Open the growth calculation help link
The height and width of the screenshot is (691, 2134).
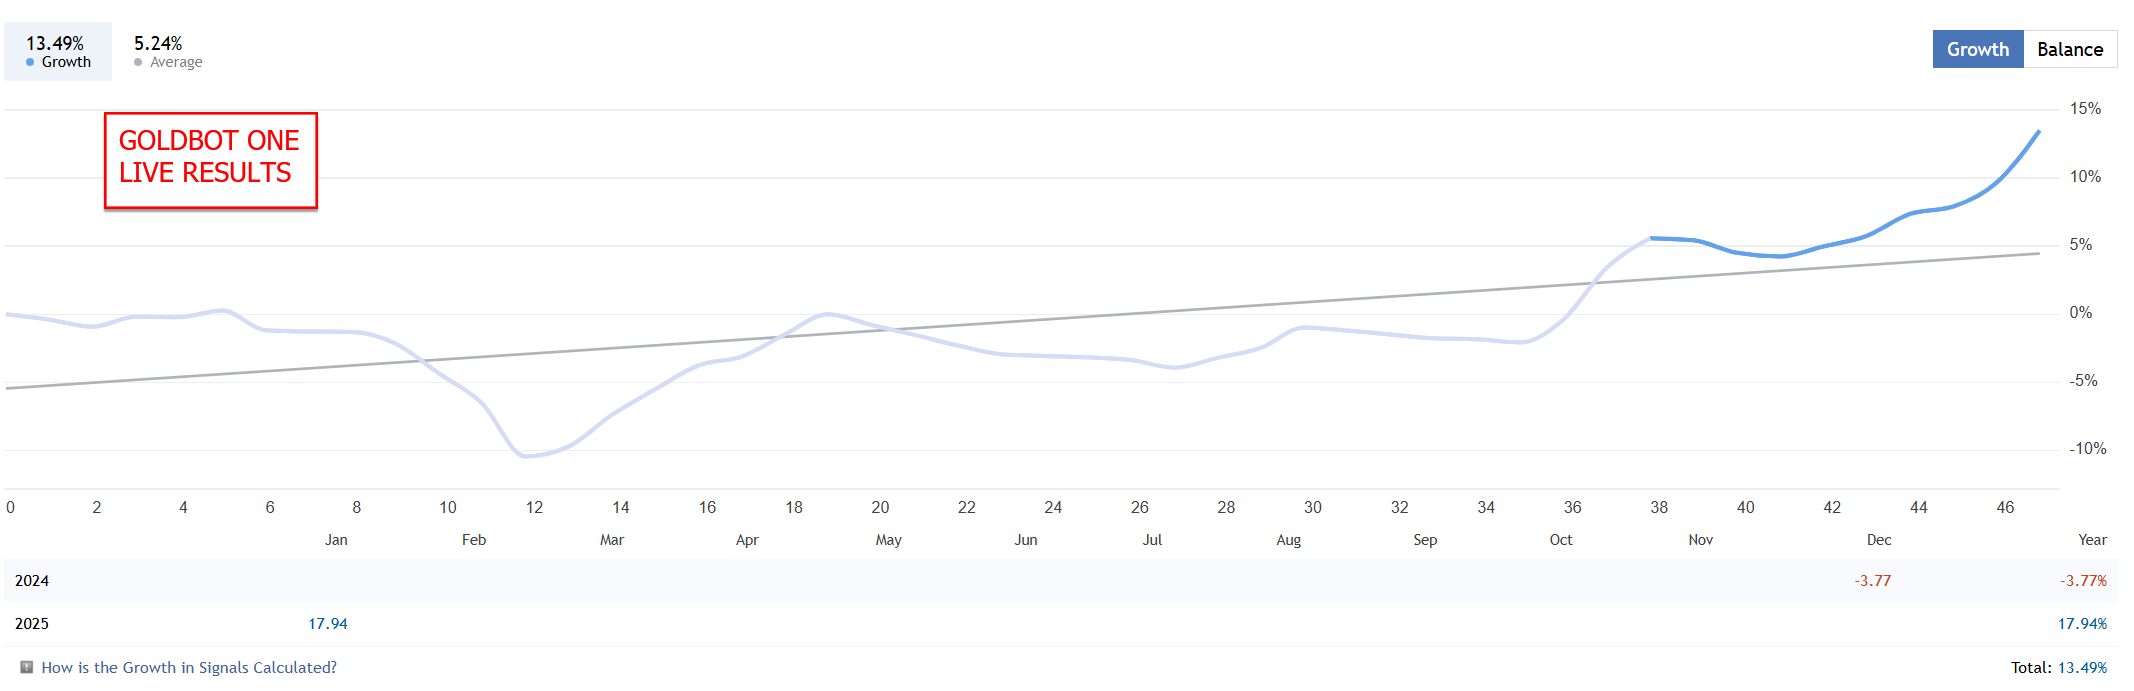189,667
